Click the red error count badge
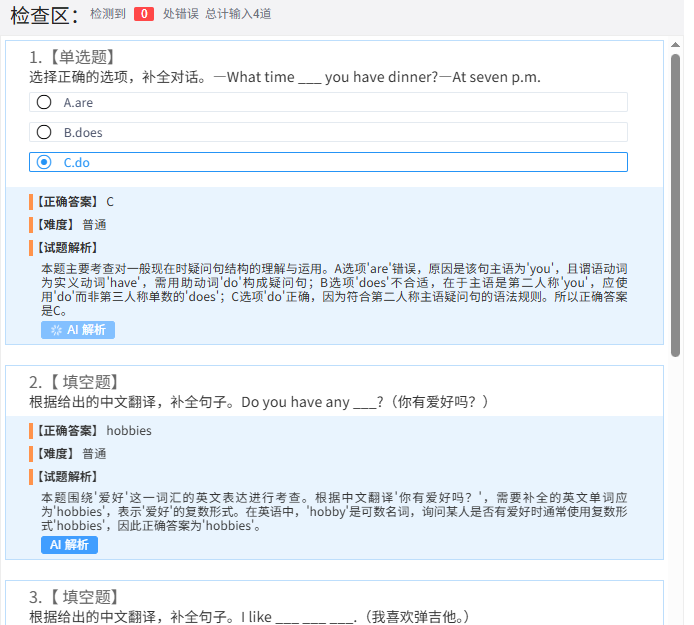 pyautogui.click(x=144, y=14)
